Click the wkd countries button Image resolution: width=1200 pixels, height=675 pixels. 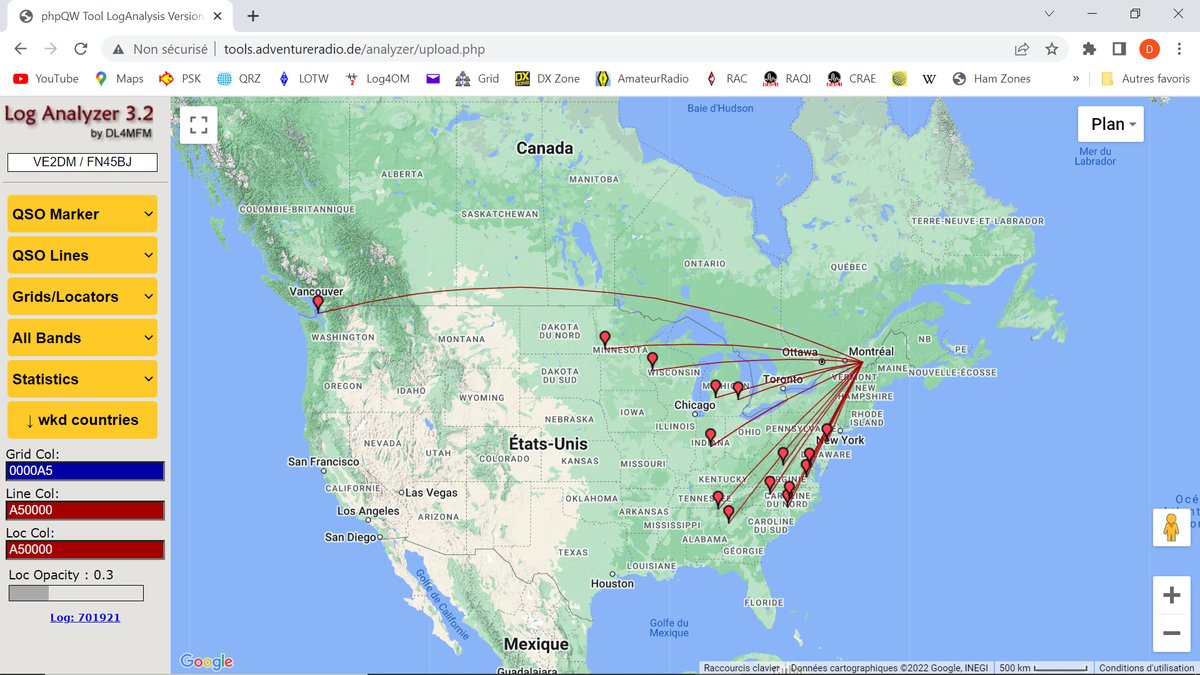[x=82, y=420]
